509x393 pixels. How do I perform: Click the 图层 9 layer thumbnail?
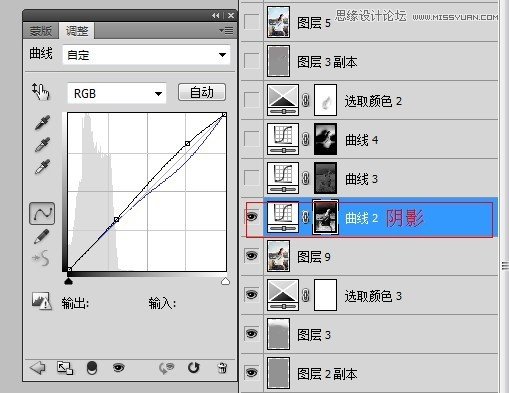(x=278, y=256)
